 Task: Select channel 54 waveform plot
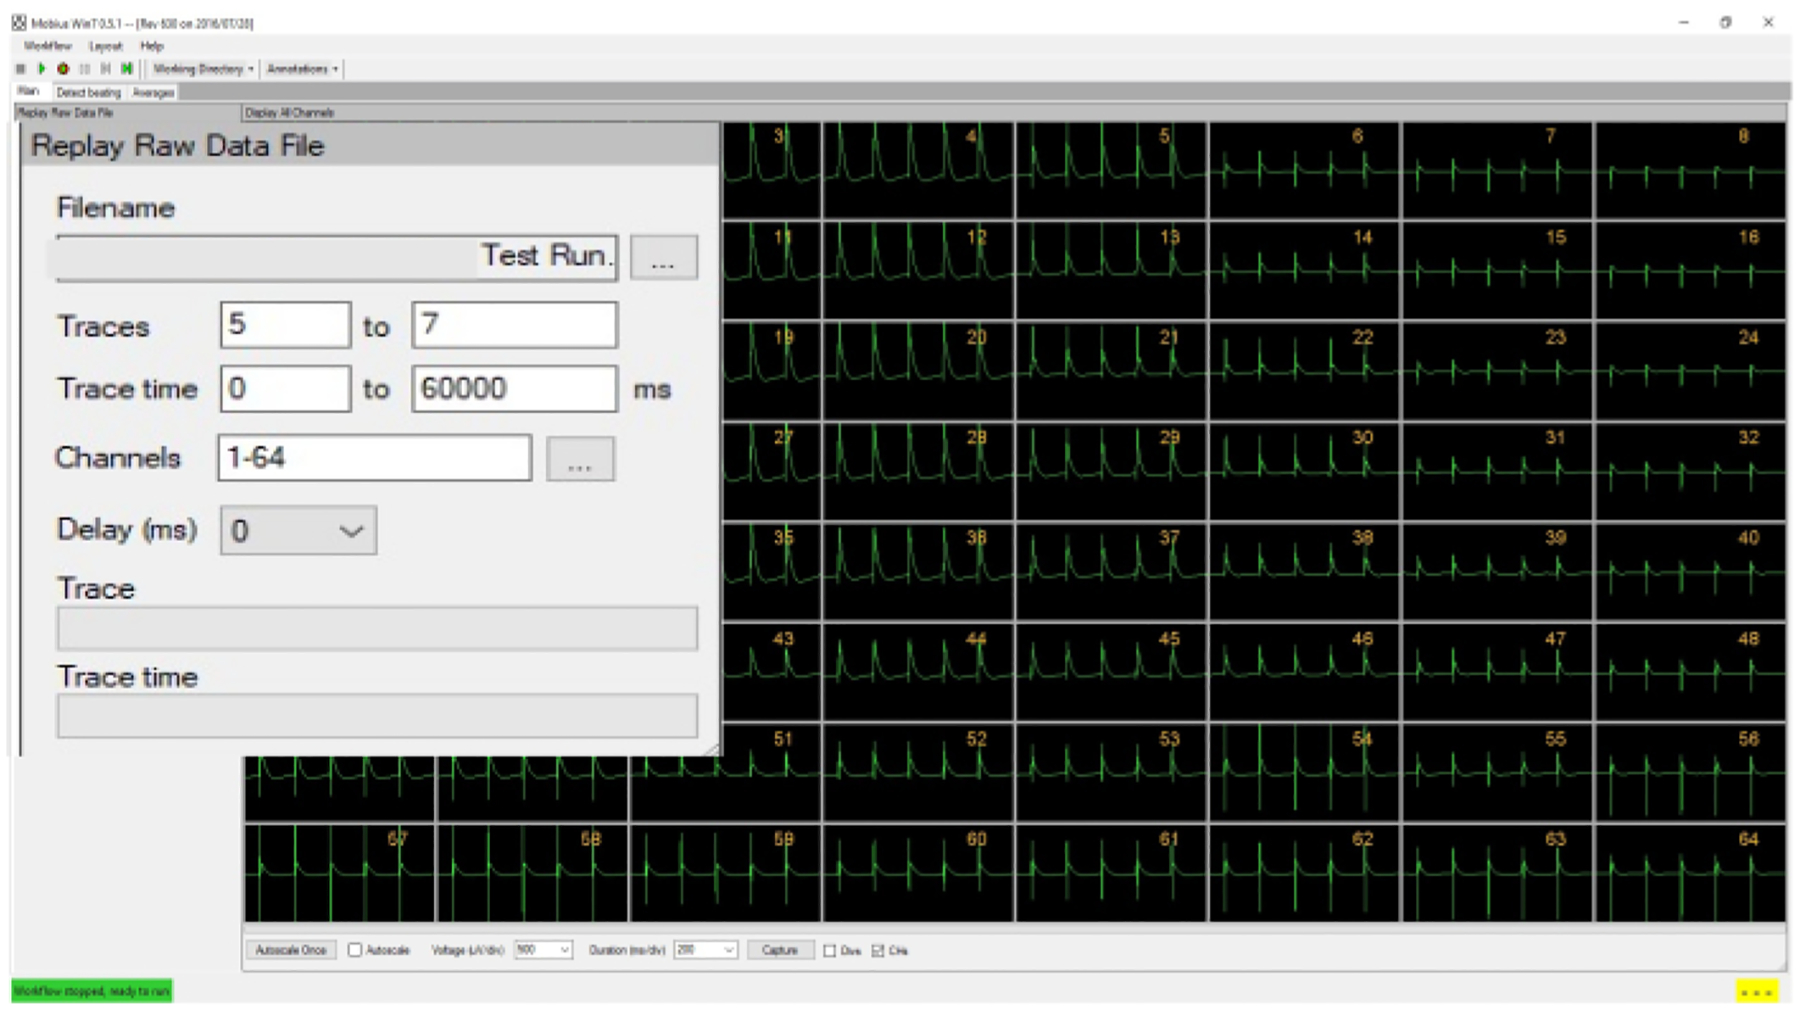(1304, 772)
